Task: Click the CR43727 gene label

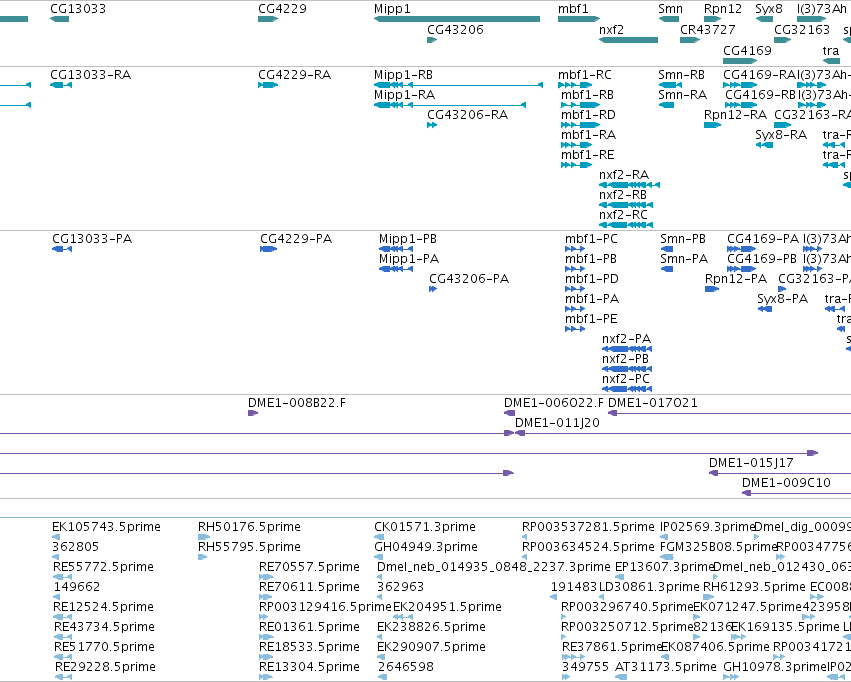Action: click(x=708, y=29)
